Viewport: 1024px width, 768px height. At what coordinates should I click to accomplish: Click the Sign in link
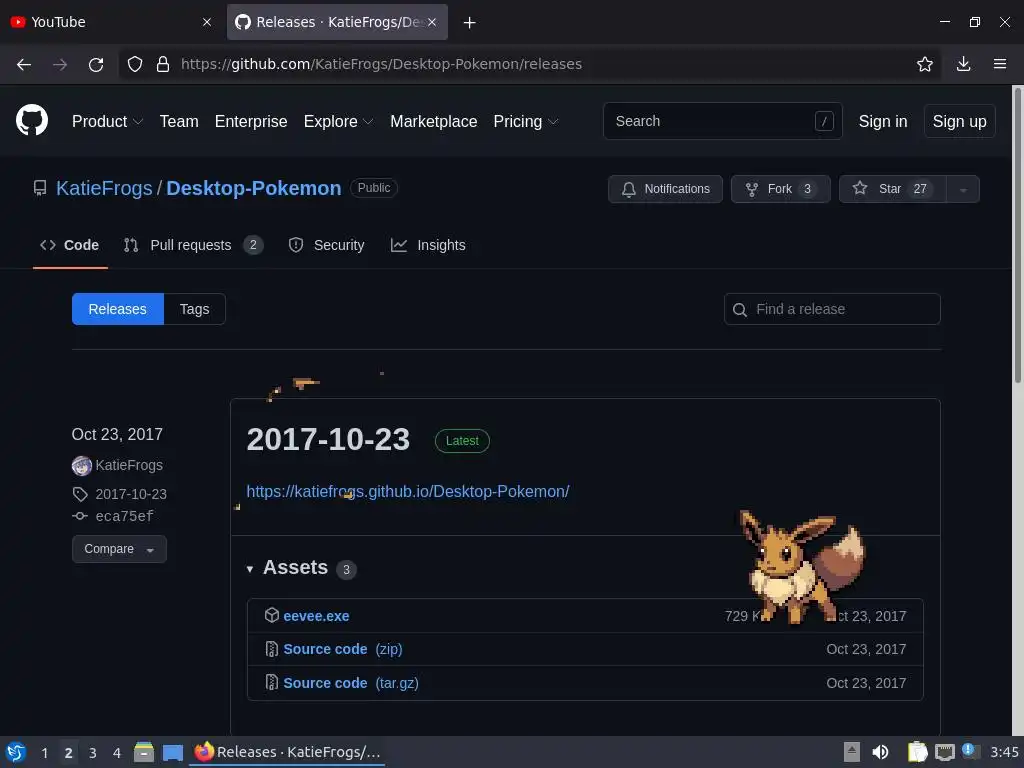click(883, 121)
